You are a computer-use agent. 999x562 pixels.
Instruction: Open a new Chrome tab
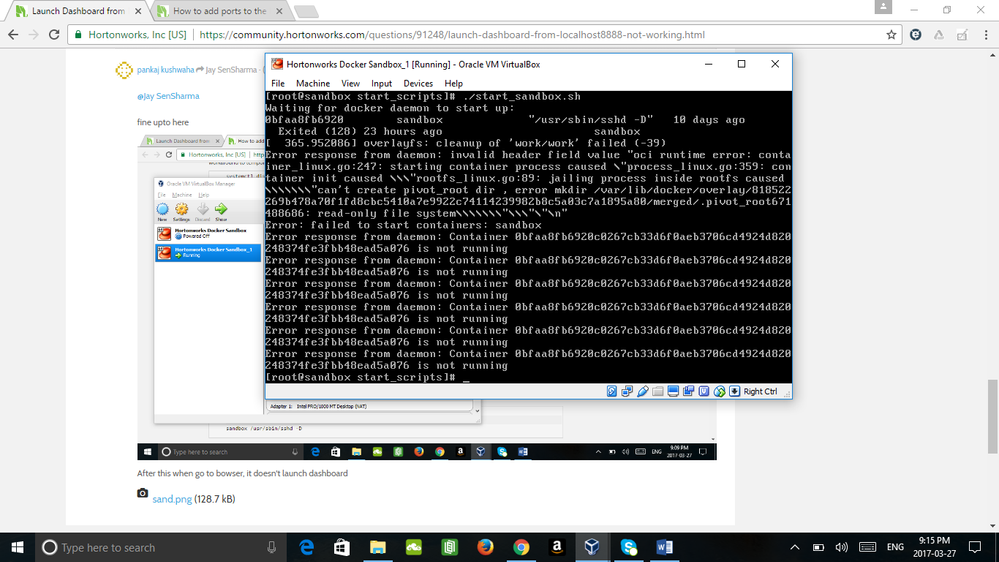[306, 11]
